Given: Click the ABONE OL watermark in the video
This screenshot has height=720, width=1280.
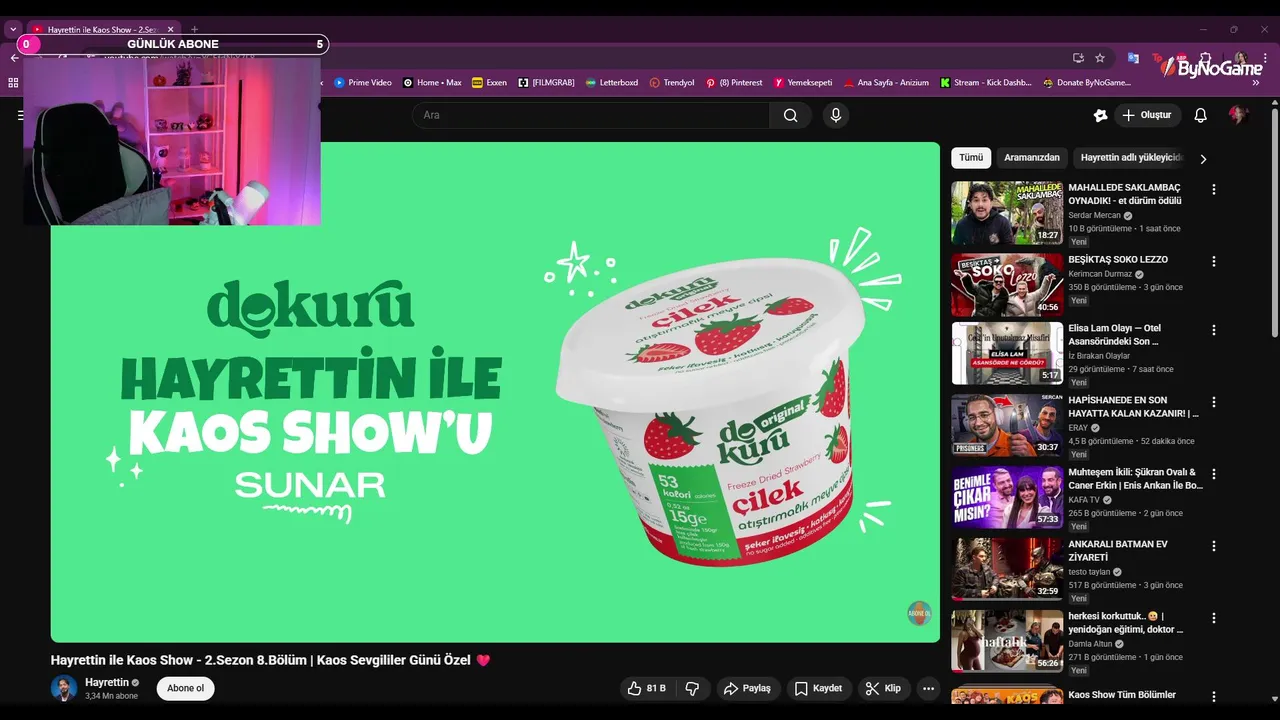Looking at the screenshot, I should tap(919, 613).
